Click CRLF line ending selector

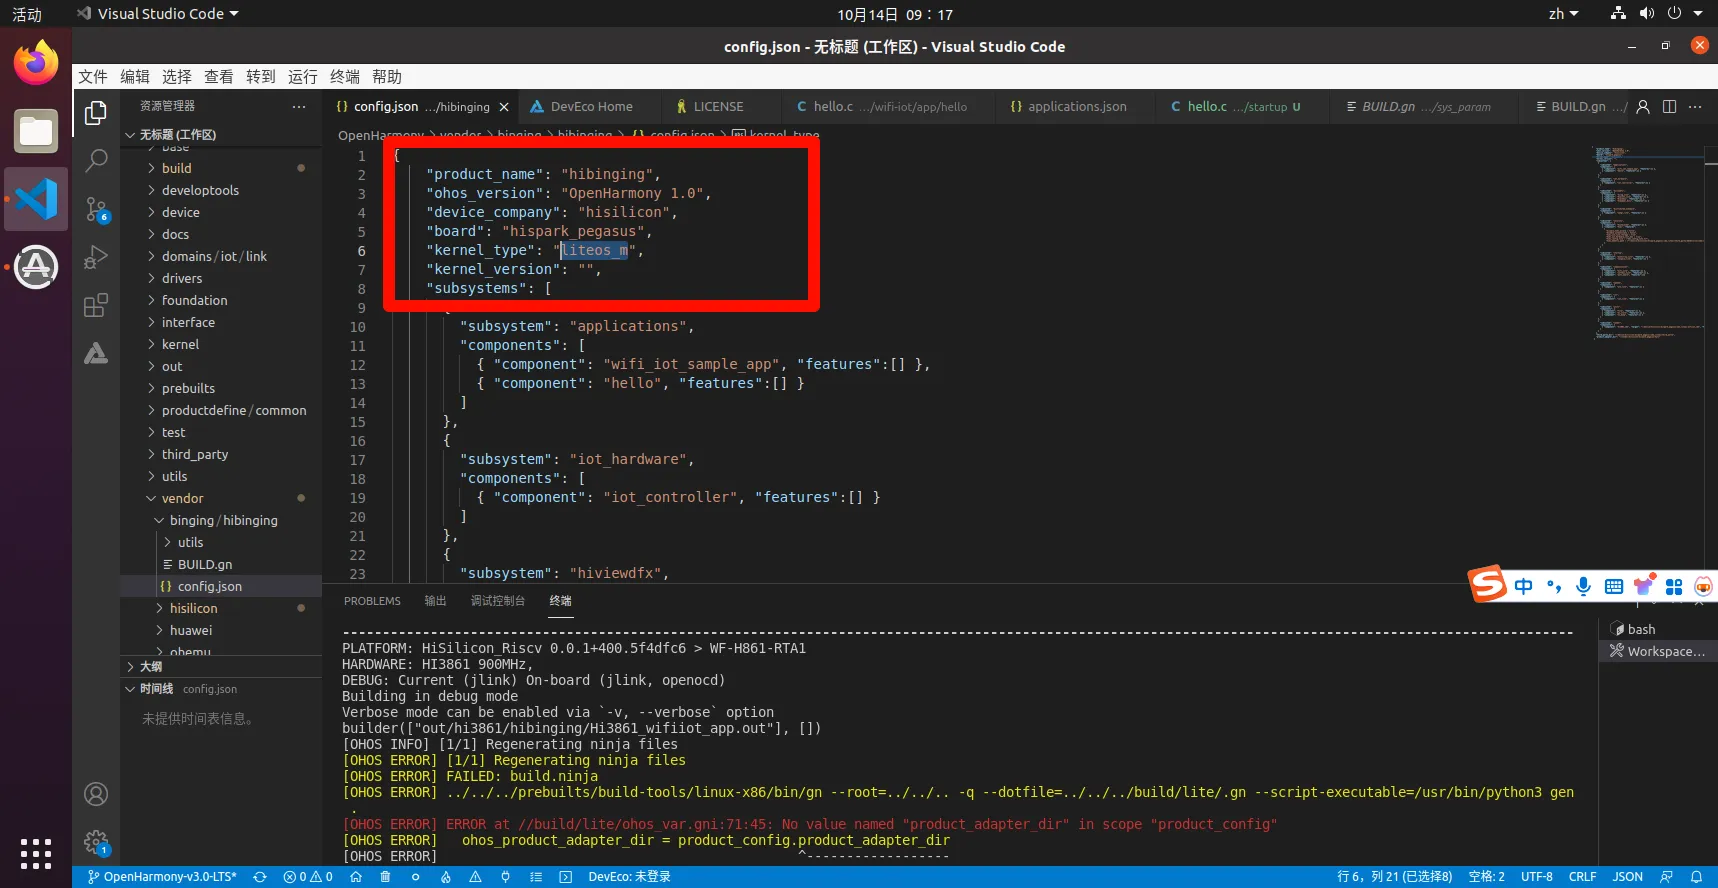click(x=1582, y=877)
